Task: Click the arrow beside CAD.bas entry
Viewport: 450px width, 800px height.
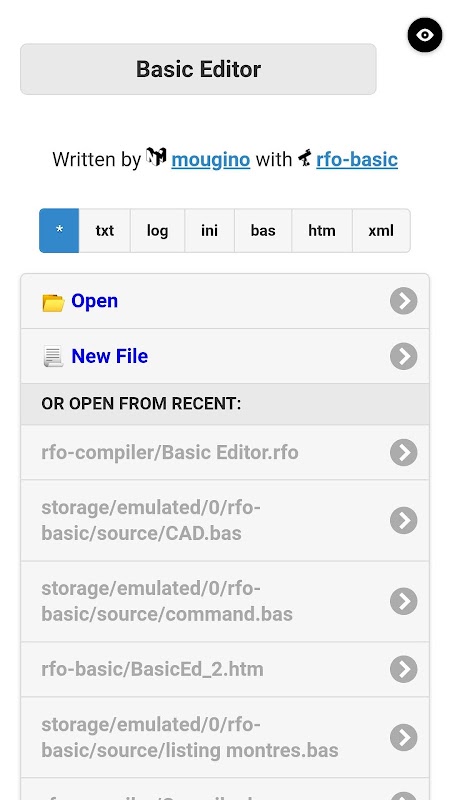Action: 404,520
